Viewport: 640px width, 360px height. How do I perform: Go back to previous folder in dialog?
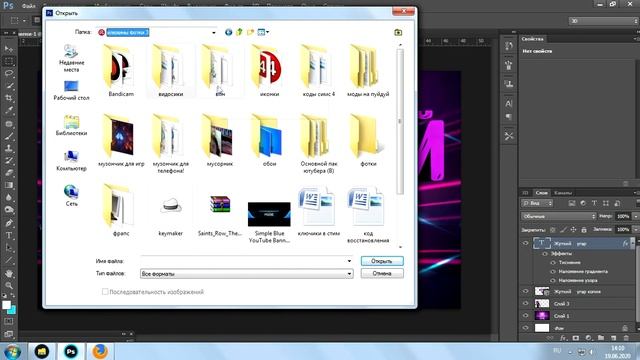coord(229,32)
